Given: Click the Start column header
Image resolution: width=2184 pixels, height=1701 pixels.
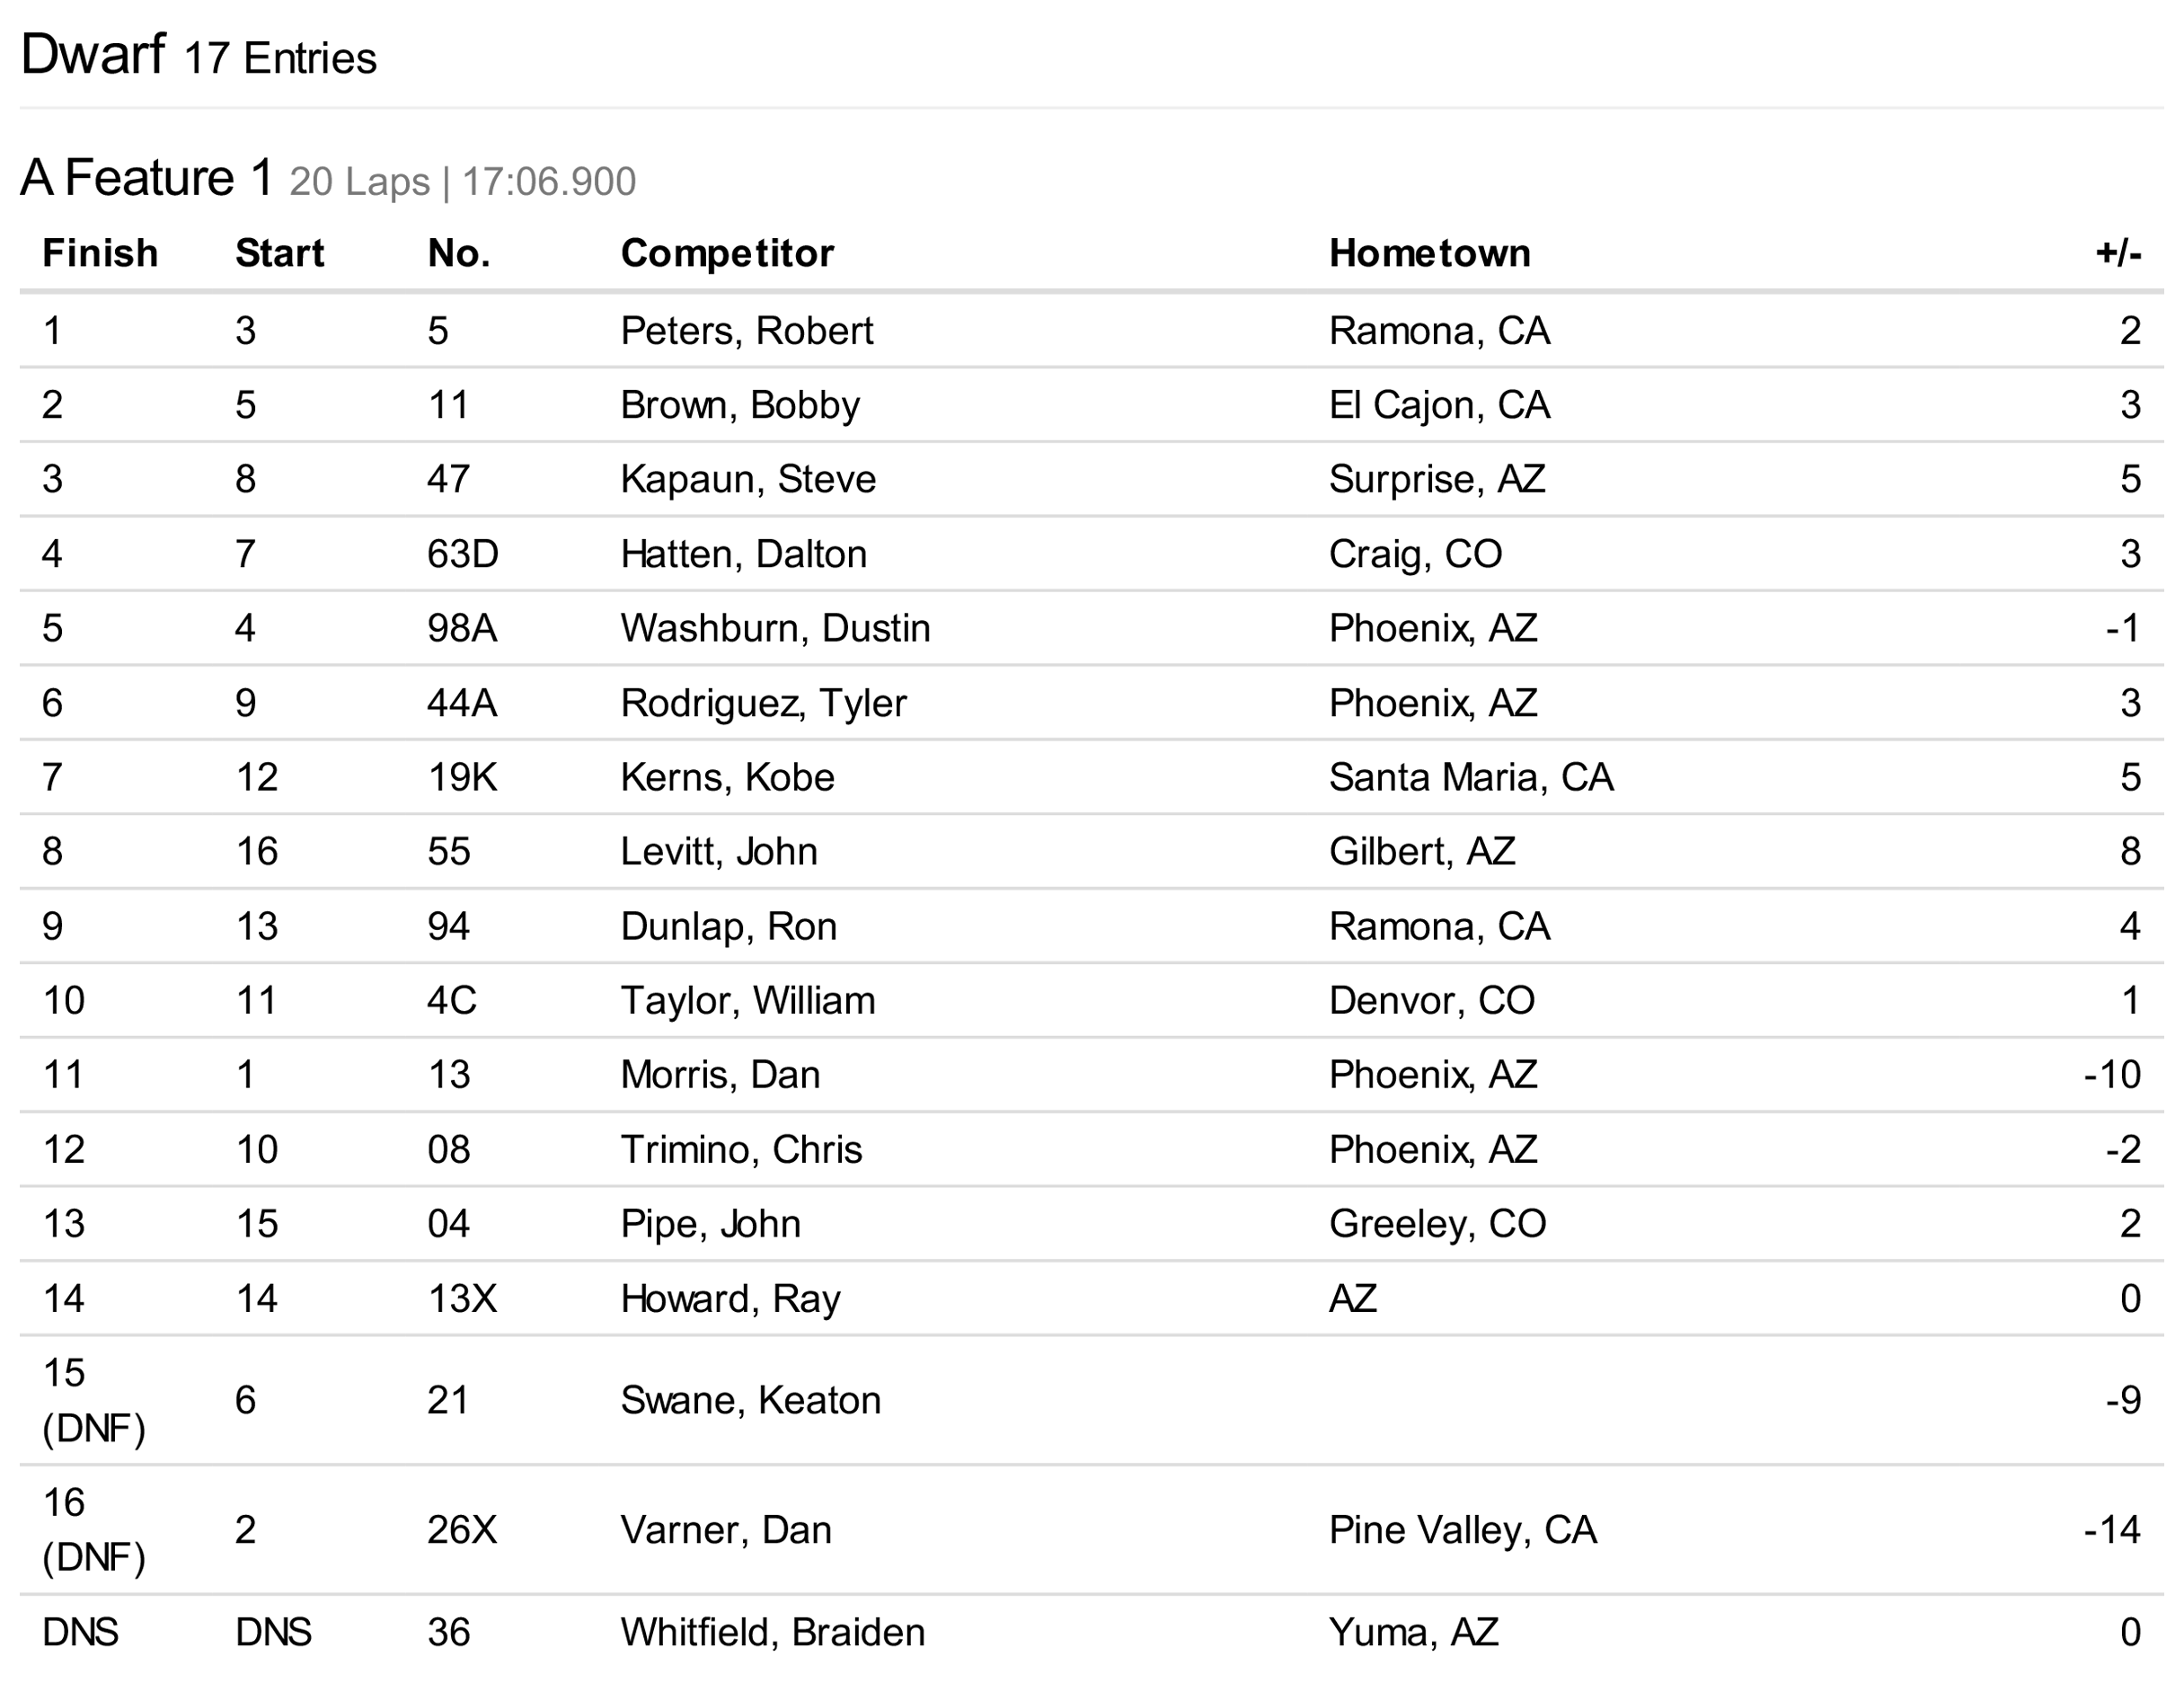Looking at the screenshot, I should click(x=279, y=254).
